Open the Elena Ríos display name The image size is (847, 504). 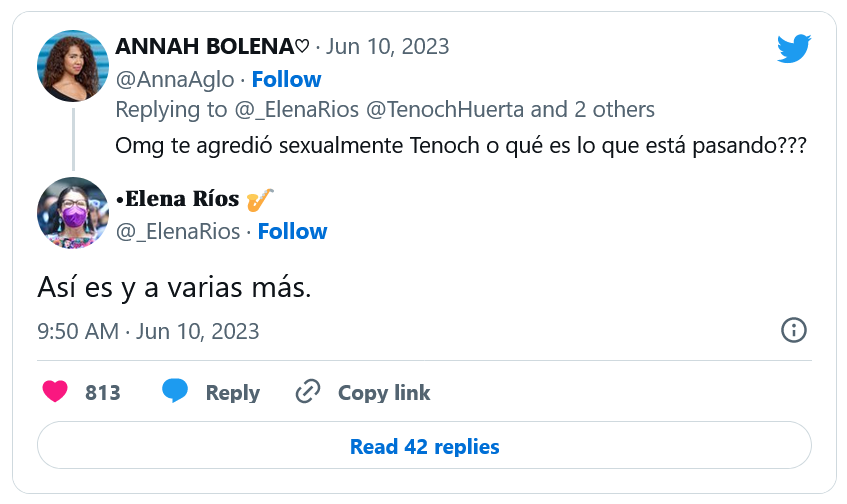point(180,199)
